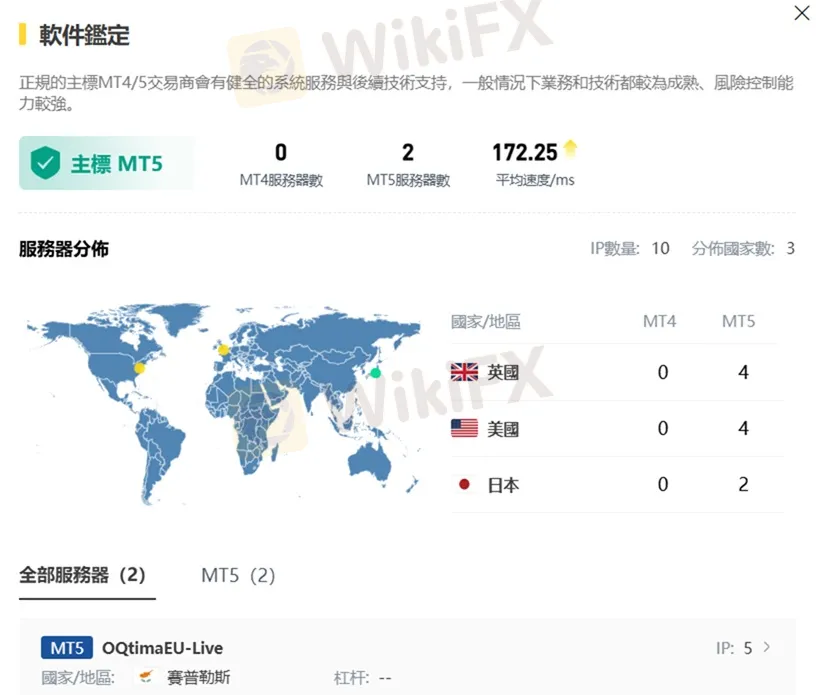Click the United Kingdom flag icon
Screen dimensions: 816x695
[464, 372]
